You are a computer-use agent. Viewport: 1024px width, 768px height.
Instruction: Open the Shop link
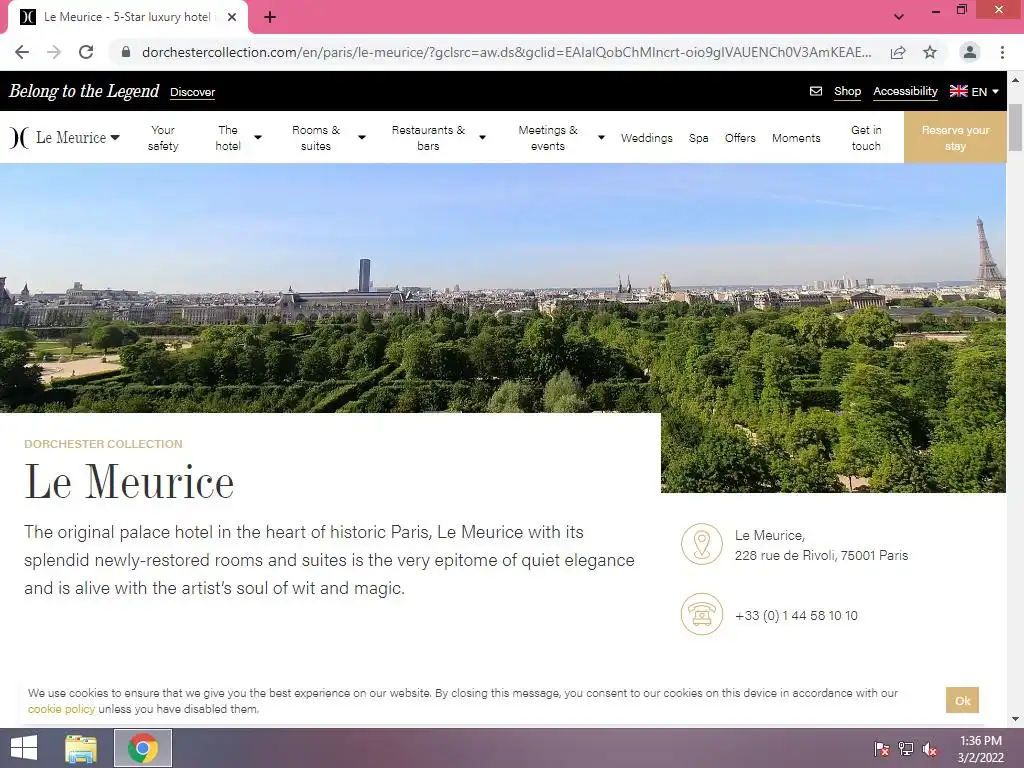848,91
